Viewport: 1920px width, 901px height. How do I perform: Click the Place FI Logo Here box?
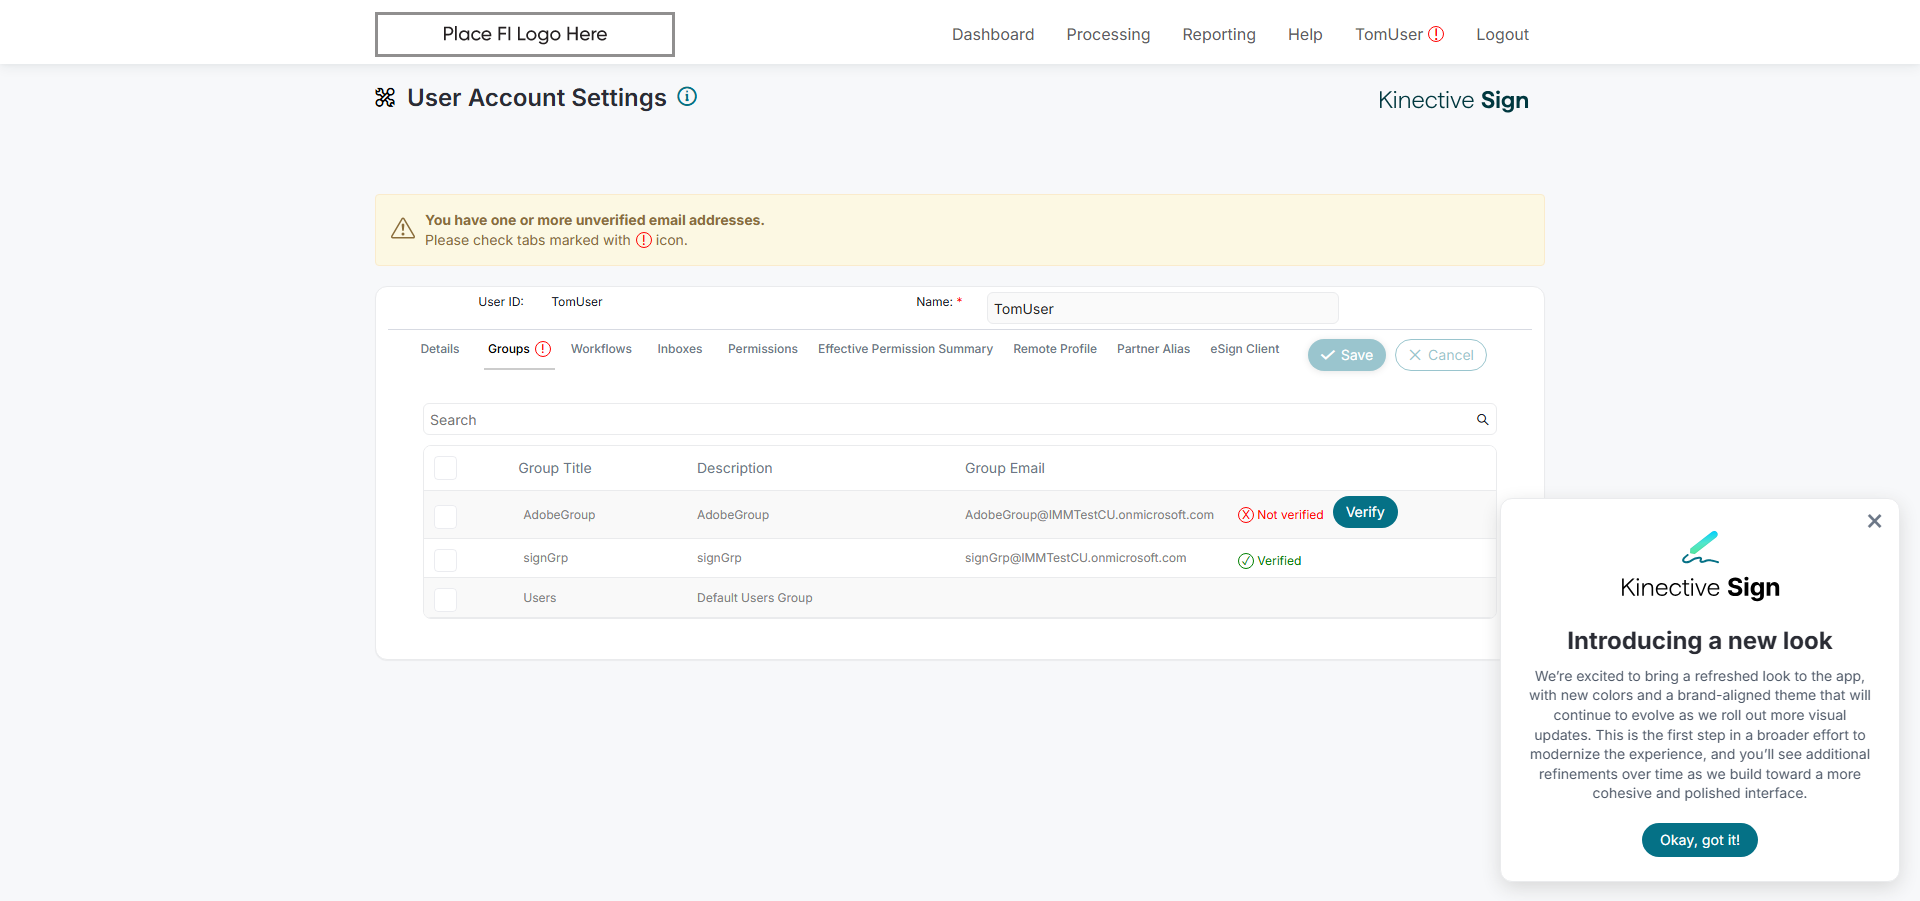pos(525,34)
